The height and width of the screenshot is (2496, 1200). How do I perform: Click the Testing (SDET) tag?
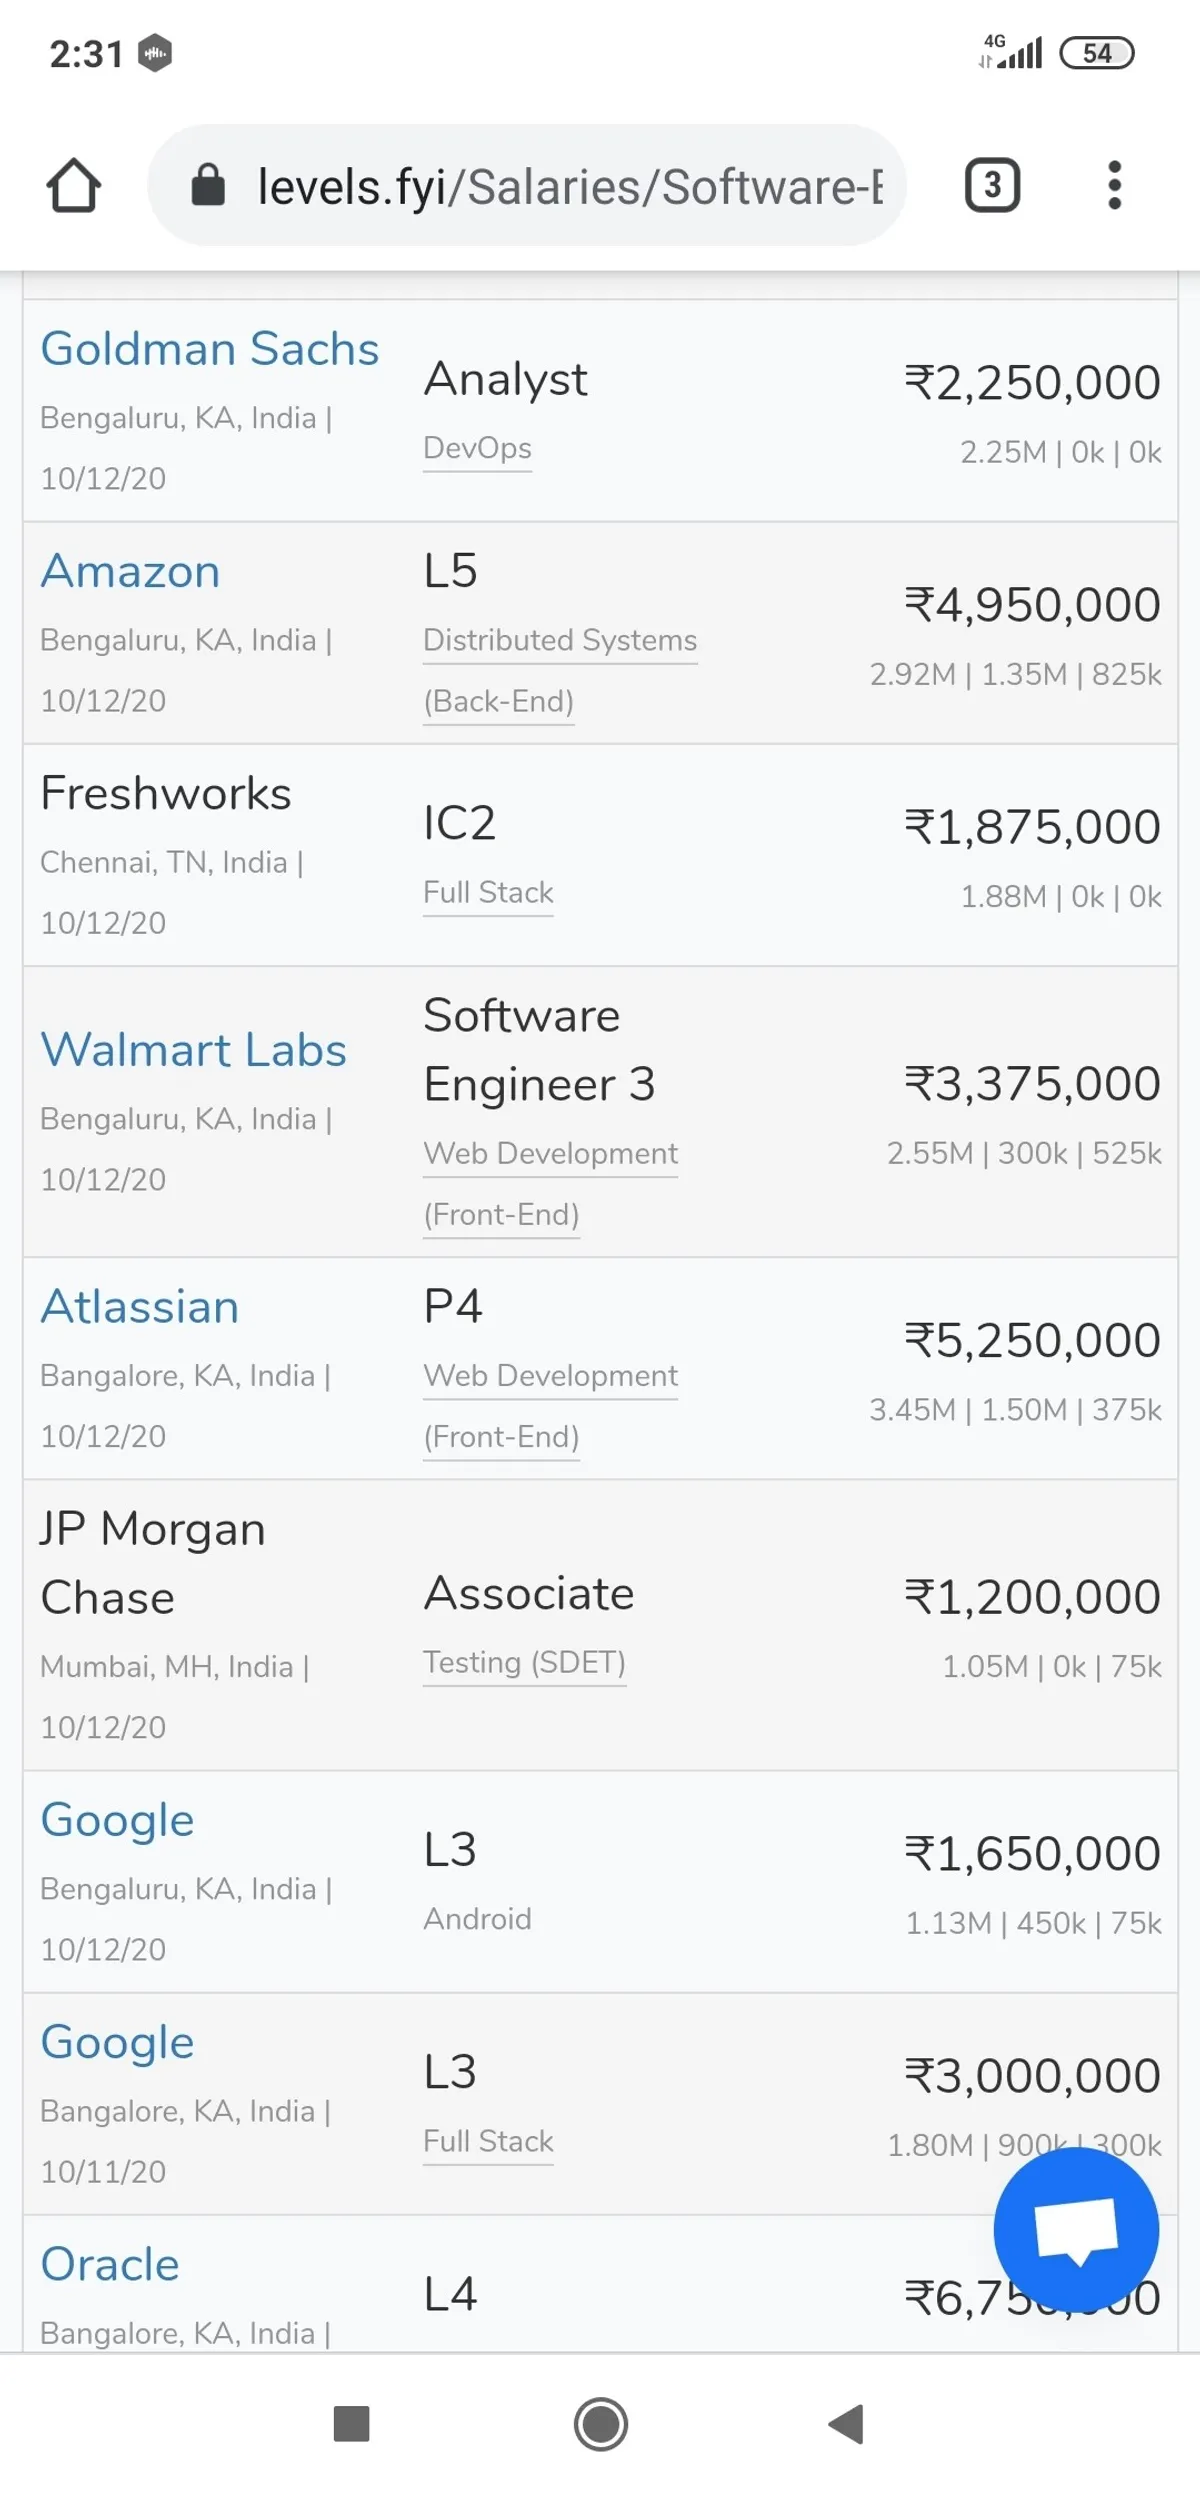point(524,1662)
